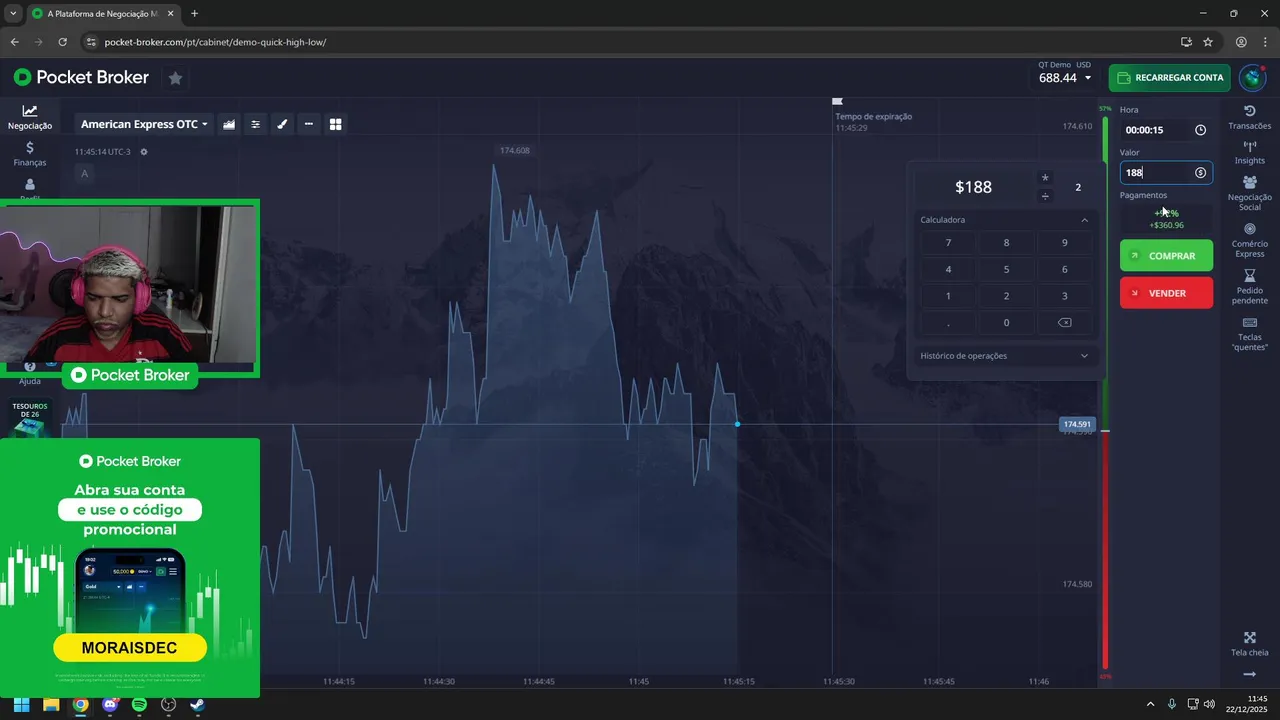Open the Chrome tab search dropdown
Viewport: 1280px width, 720px height.
click(12, 14)
